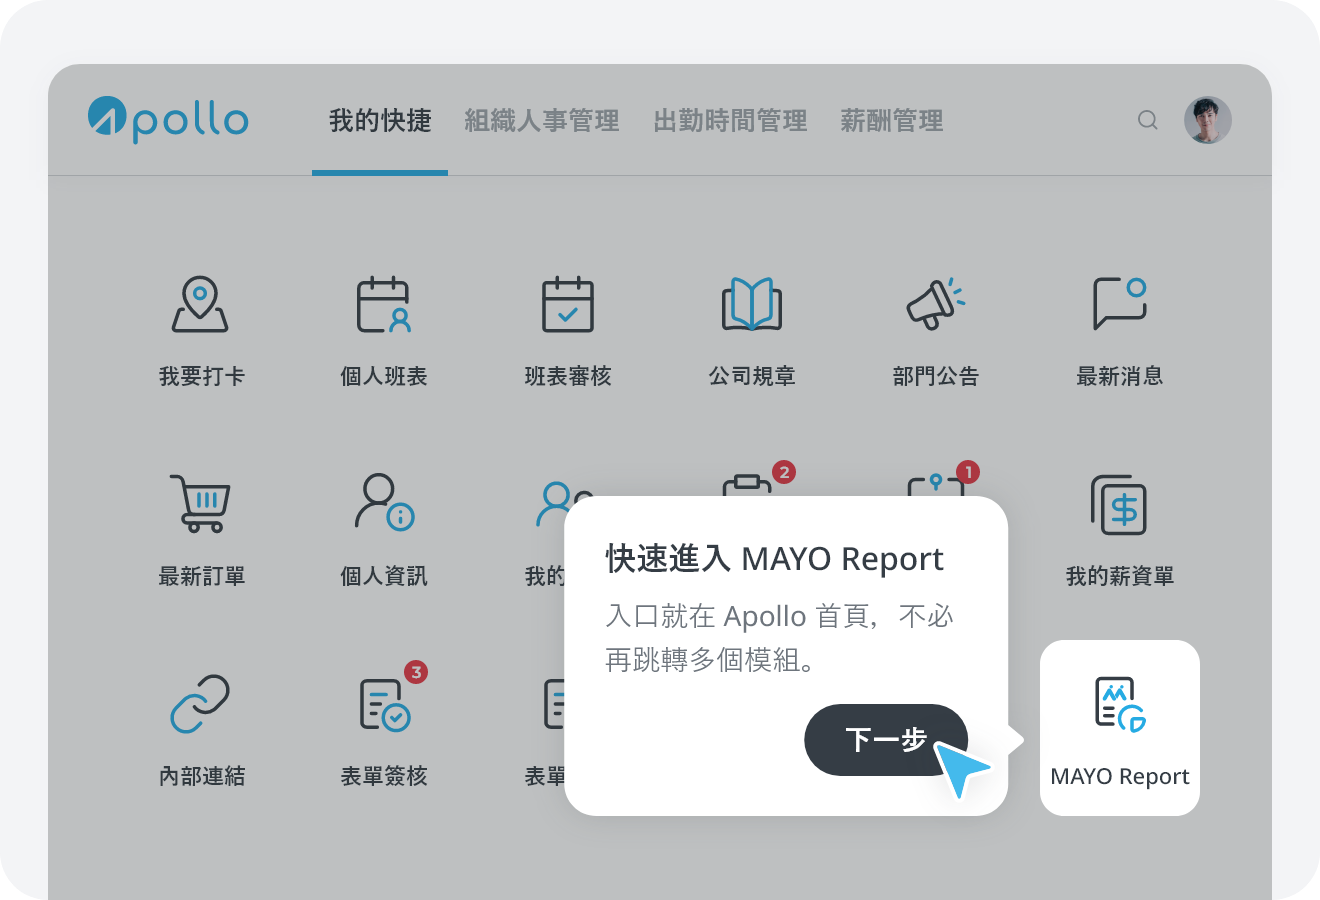Open the 內部連結 chain link icon

coord(200,704)
